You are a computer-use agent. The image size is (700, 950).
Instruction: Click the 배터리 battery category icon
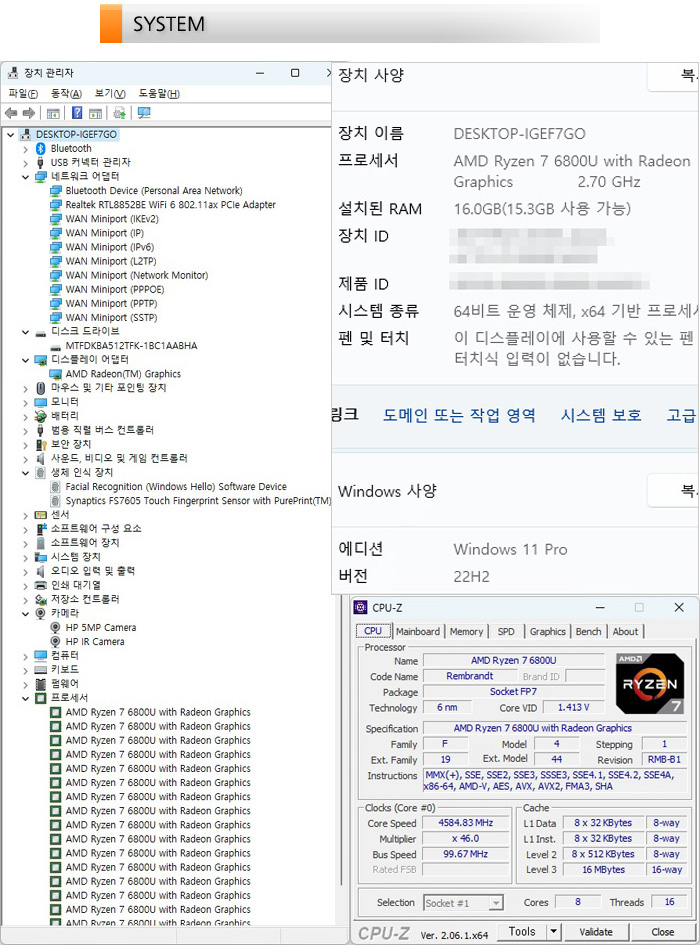click(x=41, y=416)
